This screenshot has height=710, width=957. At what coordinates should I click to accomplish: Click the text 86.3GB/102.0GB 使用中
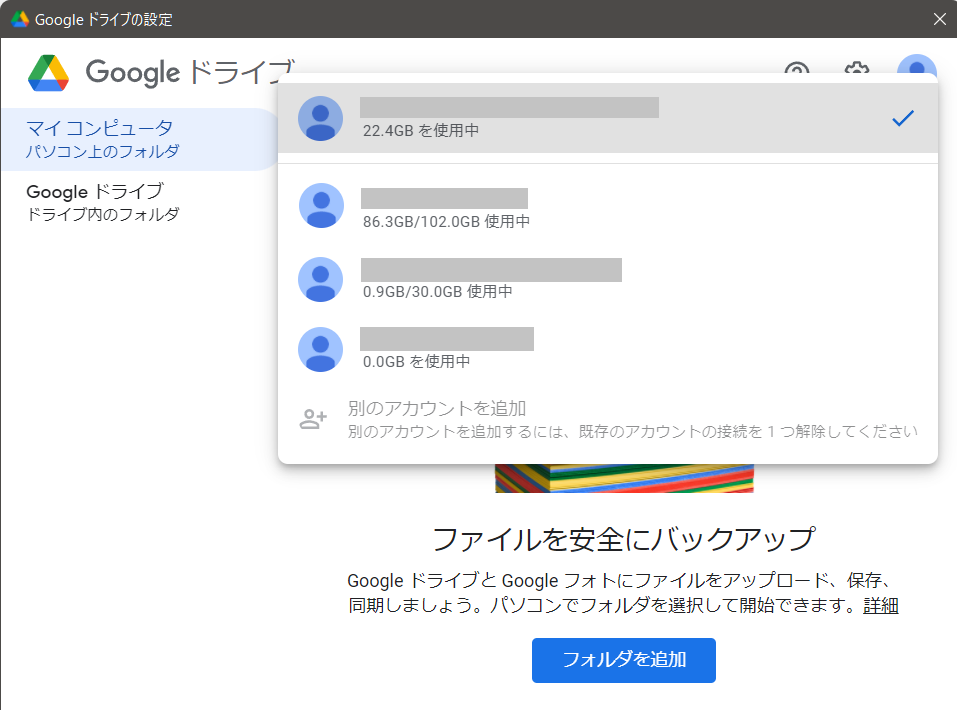click(446, 222)
